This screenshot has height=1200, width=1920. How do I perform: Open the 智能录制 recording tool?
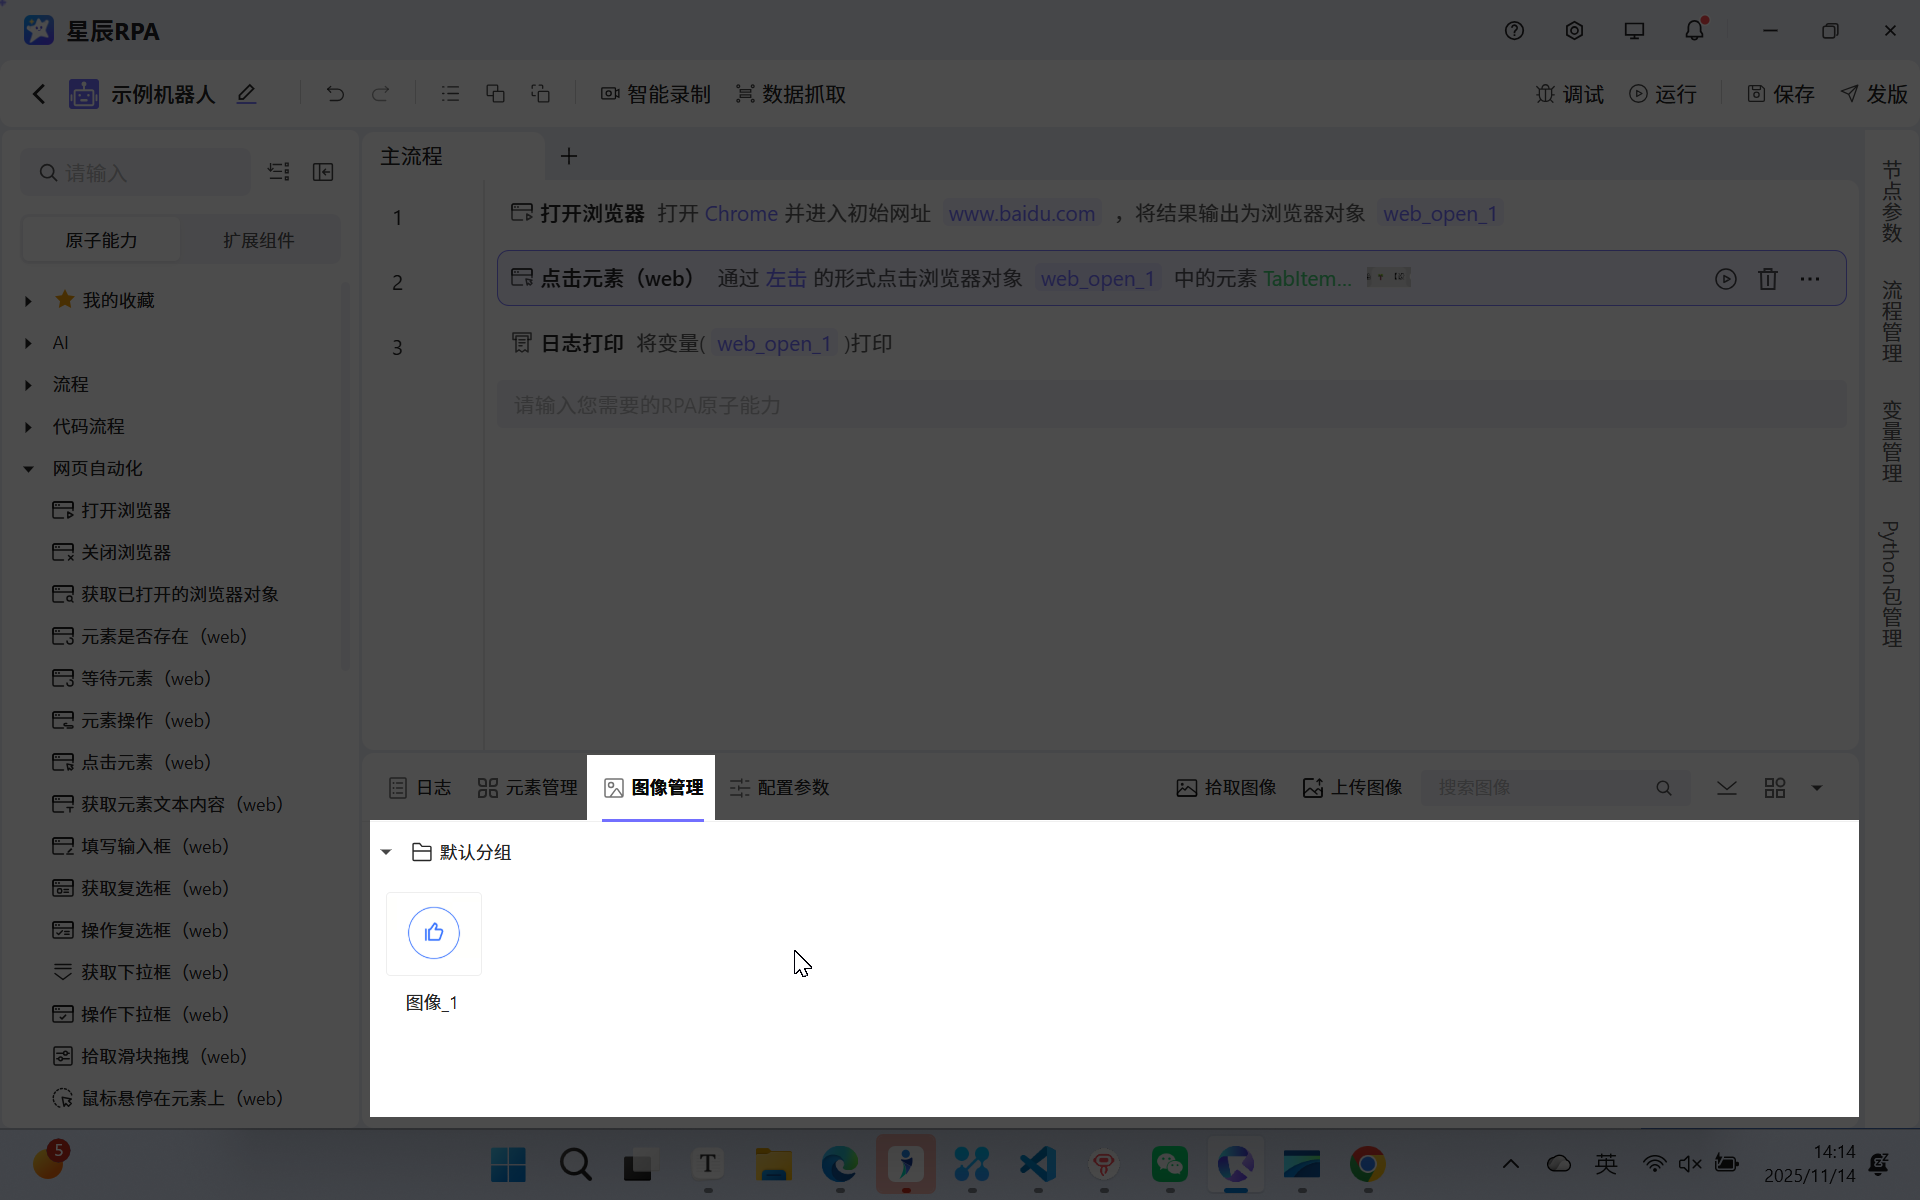[655, 93]
